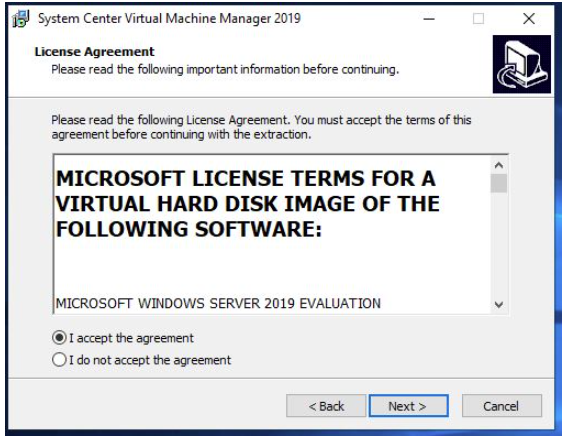
Task: Click the license text scroll down arrow
Action: click(x=499, y=305)
